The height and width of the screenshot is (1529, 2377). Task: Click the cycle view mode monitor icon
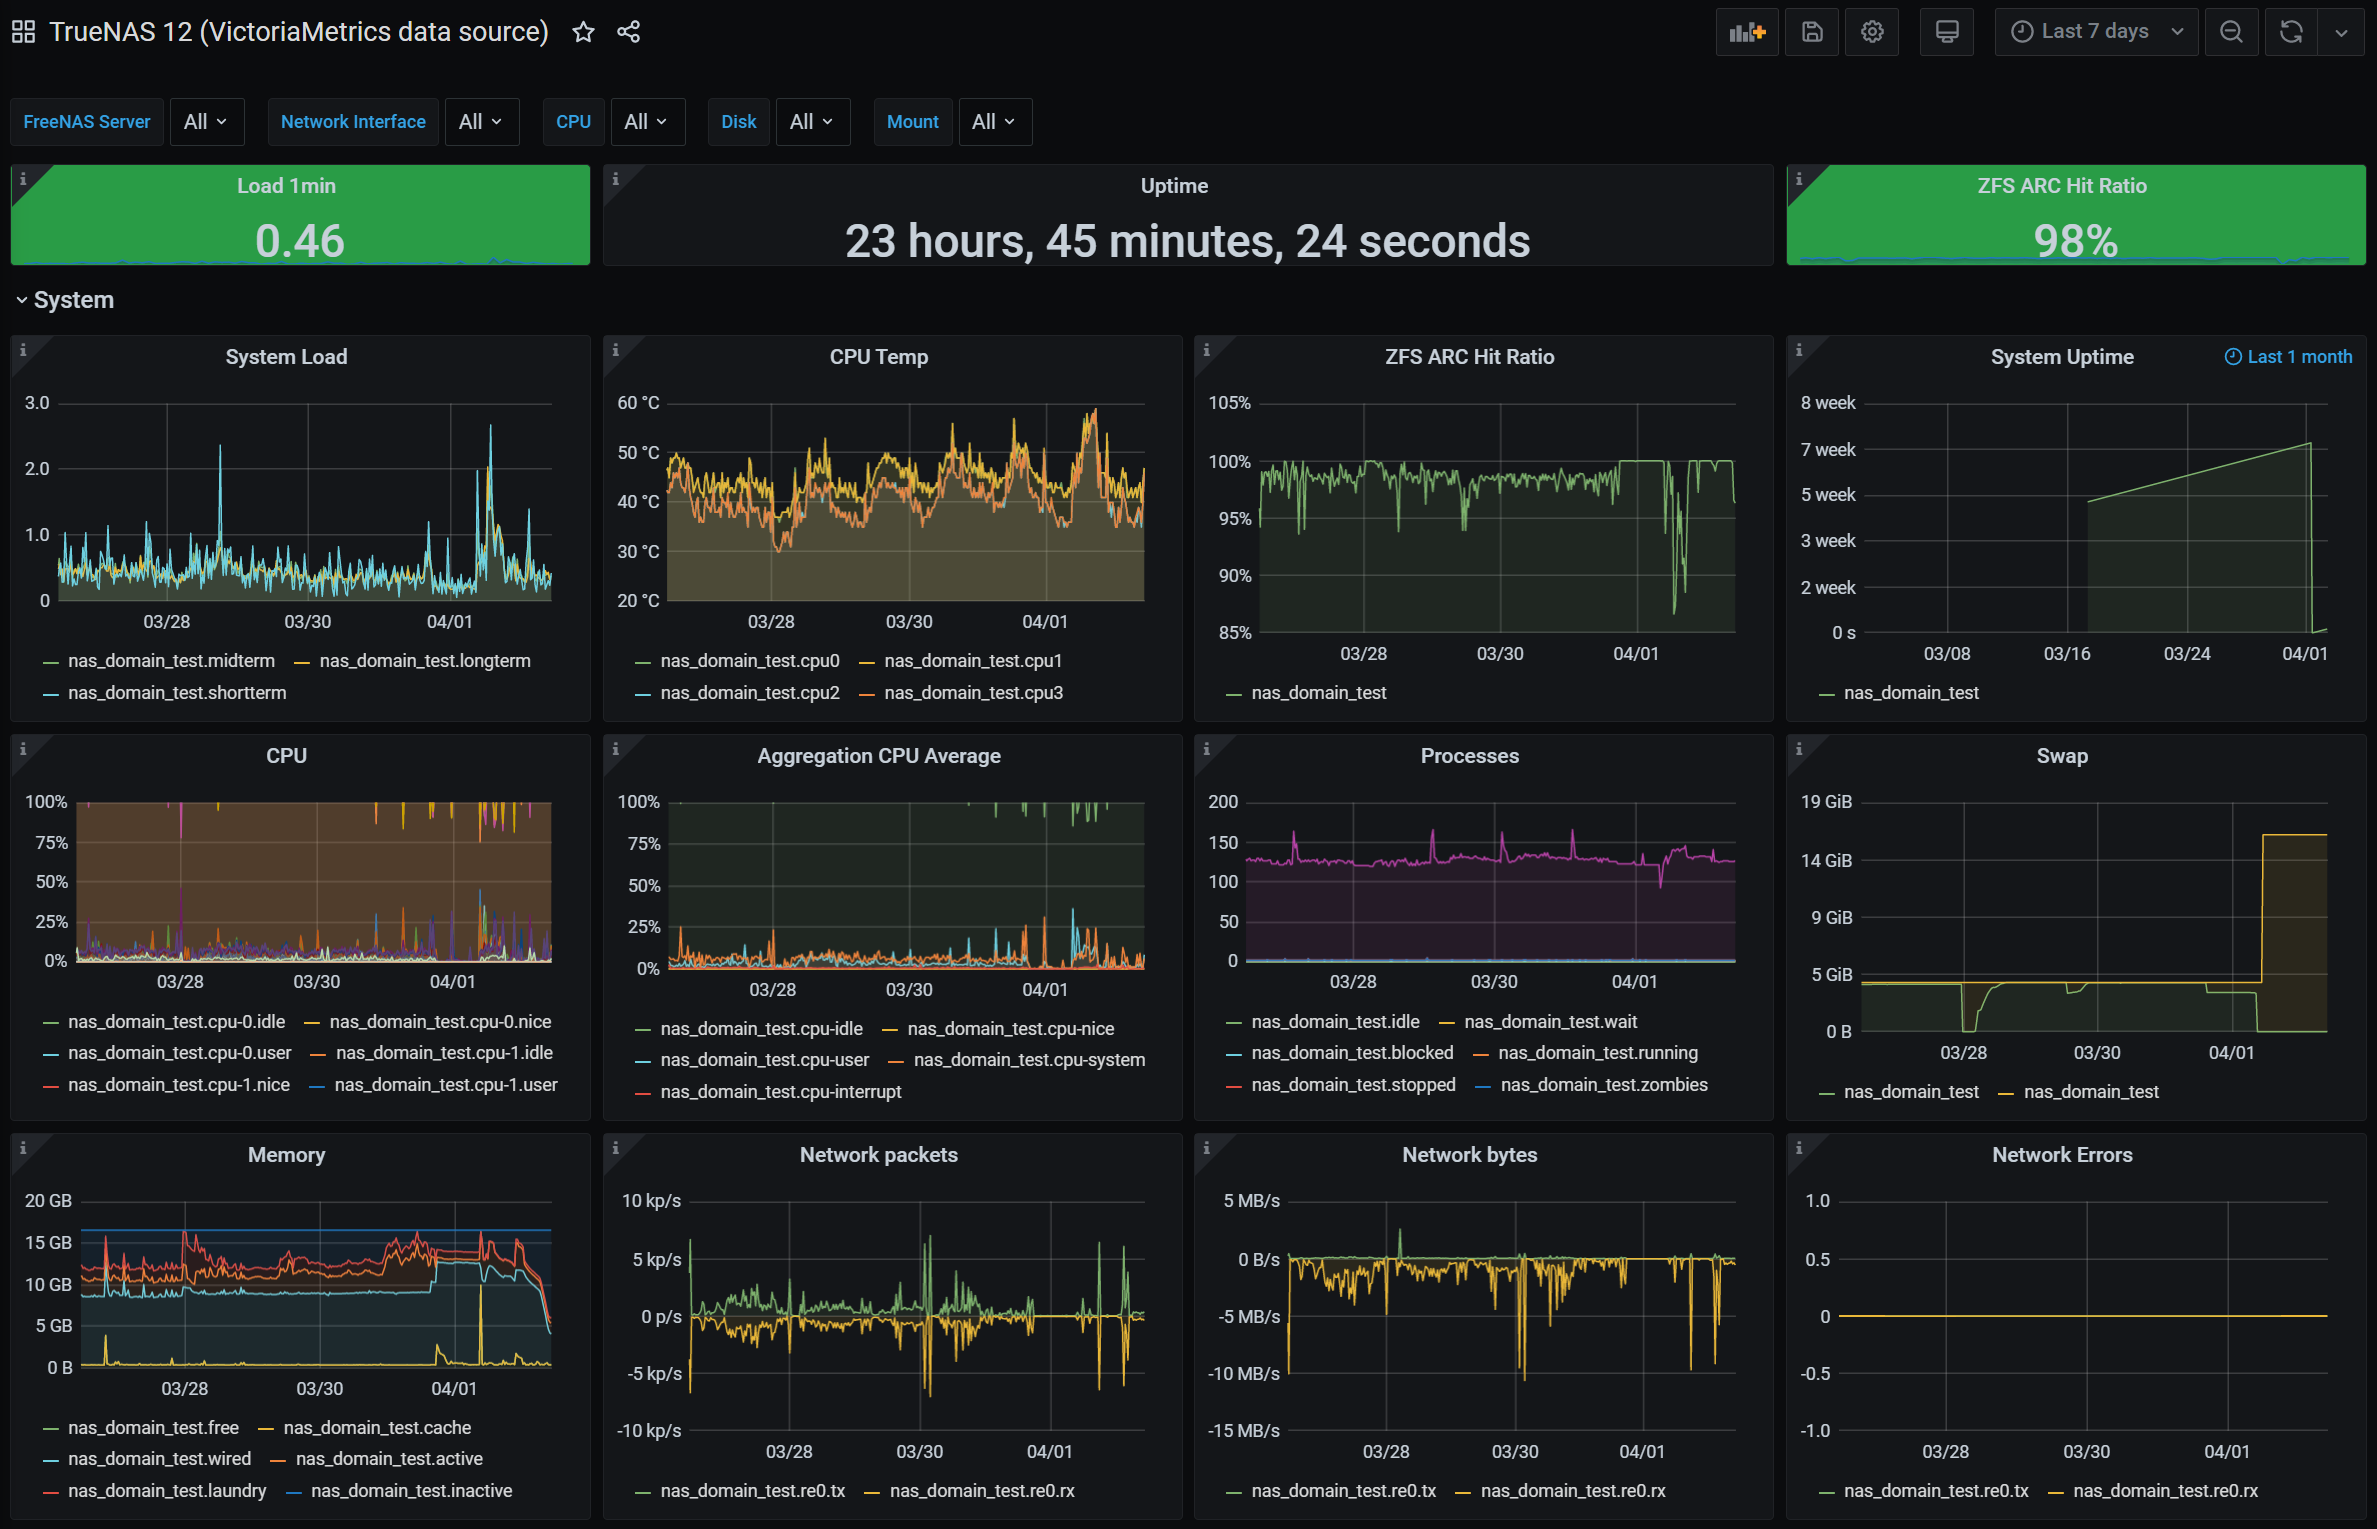(x=1946, y=32)
